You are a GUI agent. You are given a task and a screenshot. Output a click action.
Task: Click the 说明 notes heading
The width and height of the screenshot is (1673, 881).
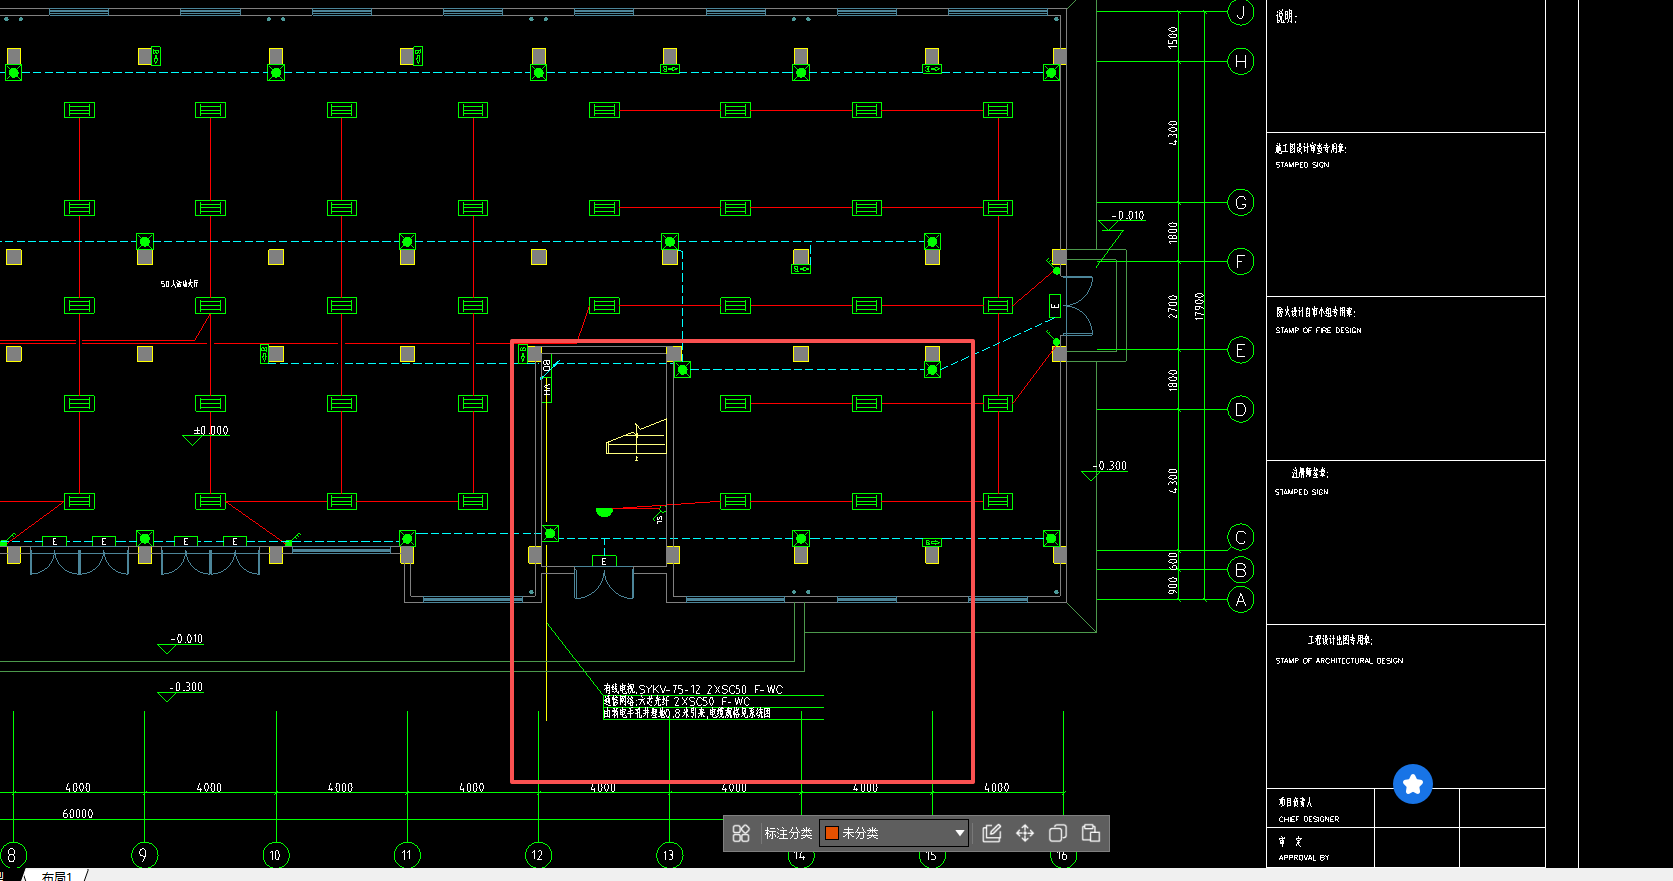click(x=1286, y=17)
